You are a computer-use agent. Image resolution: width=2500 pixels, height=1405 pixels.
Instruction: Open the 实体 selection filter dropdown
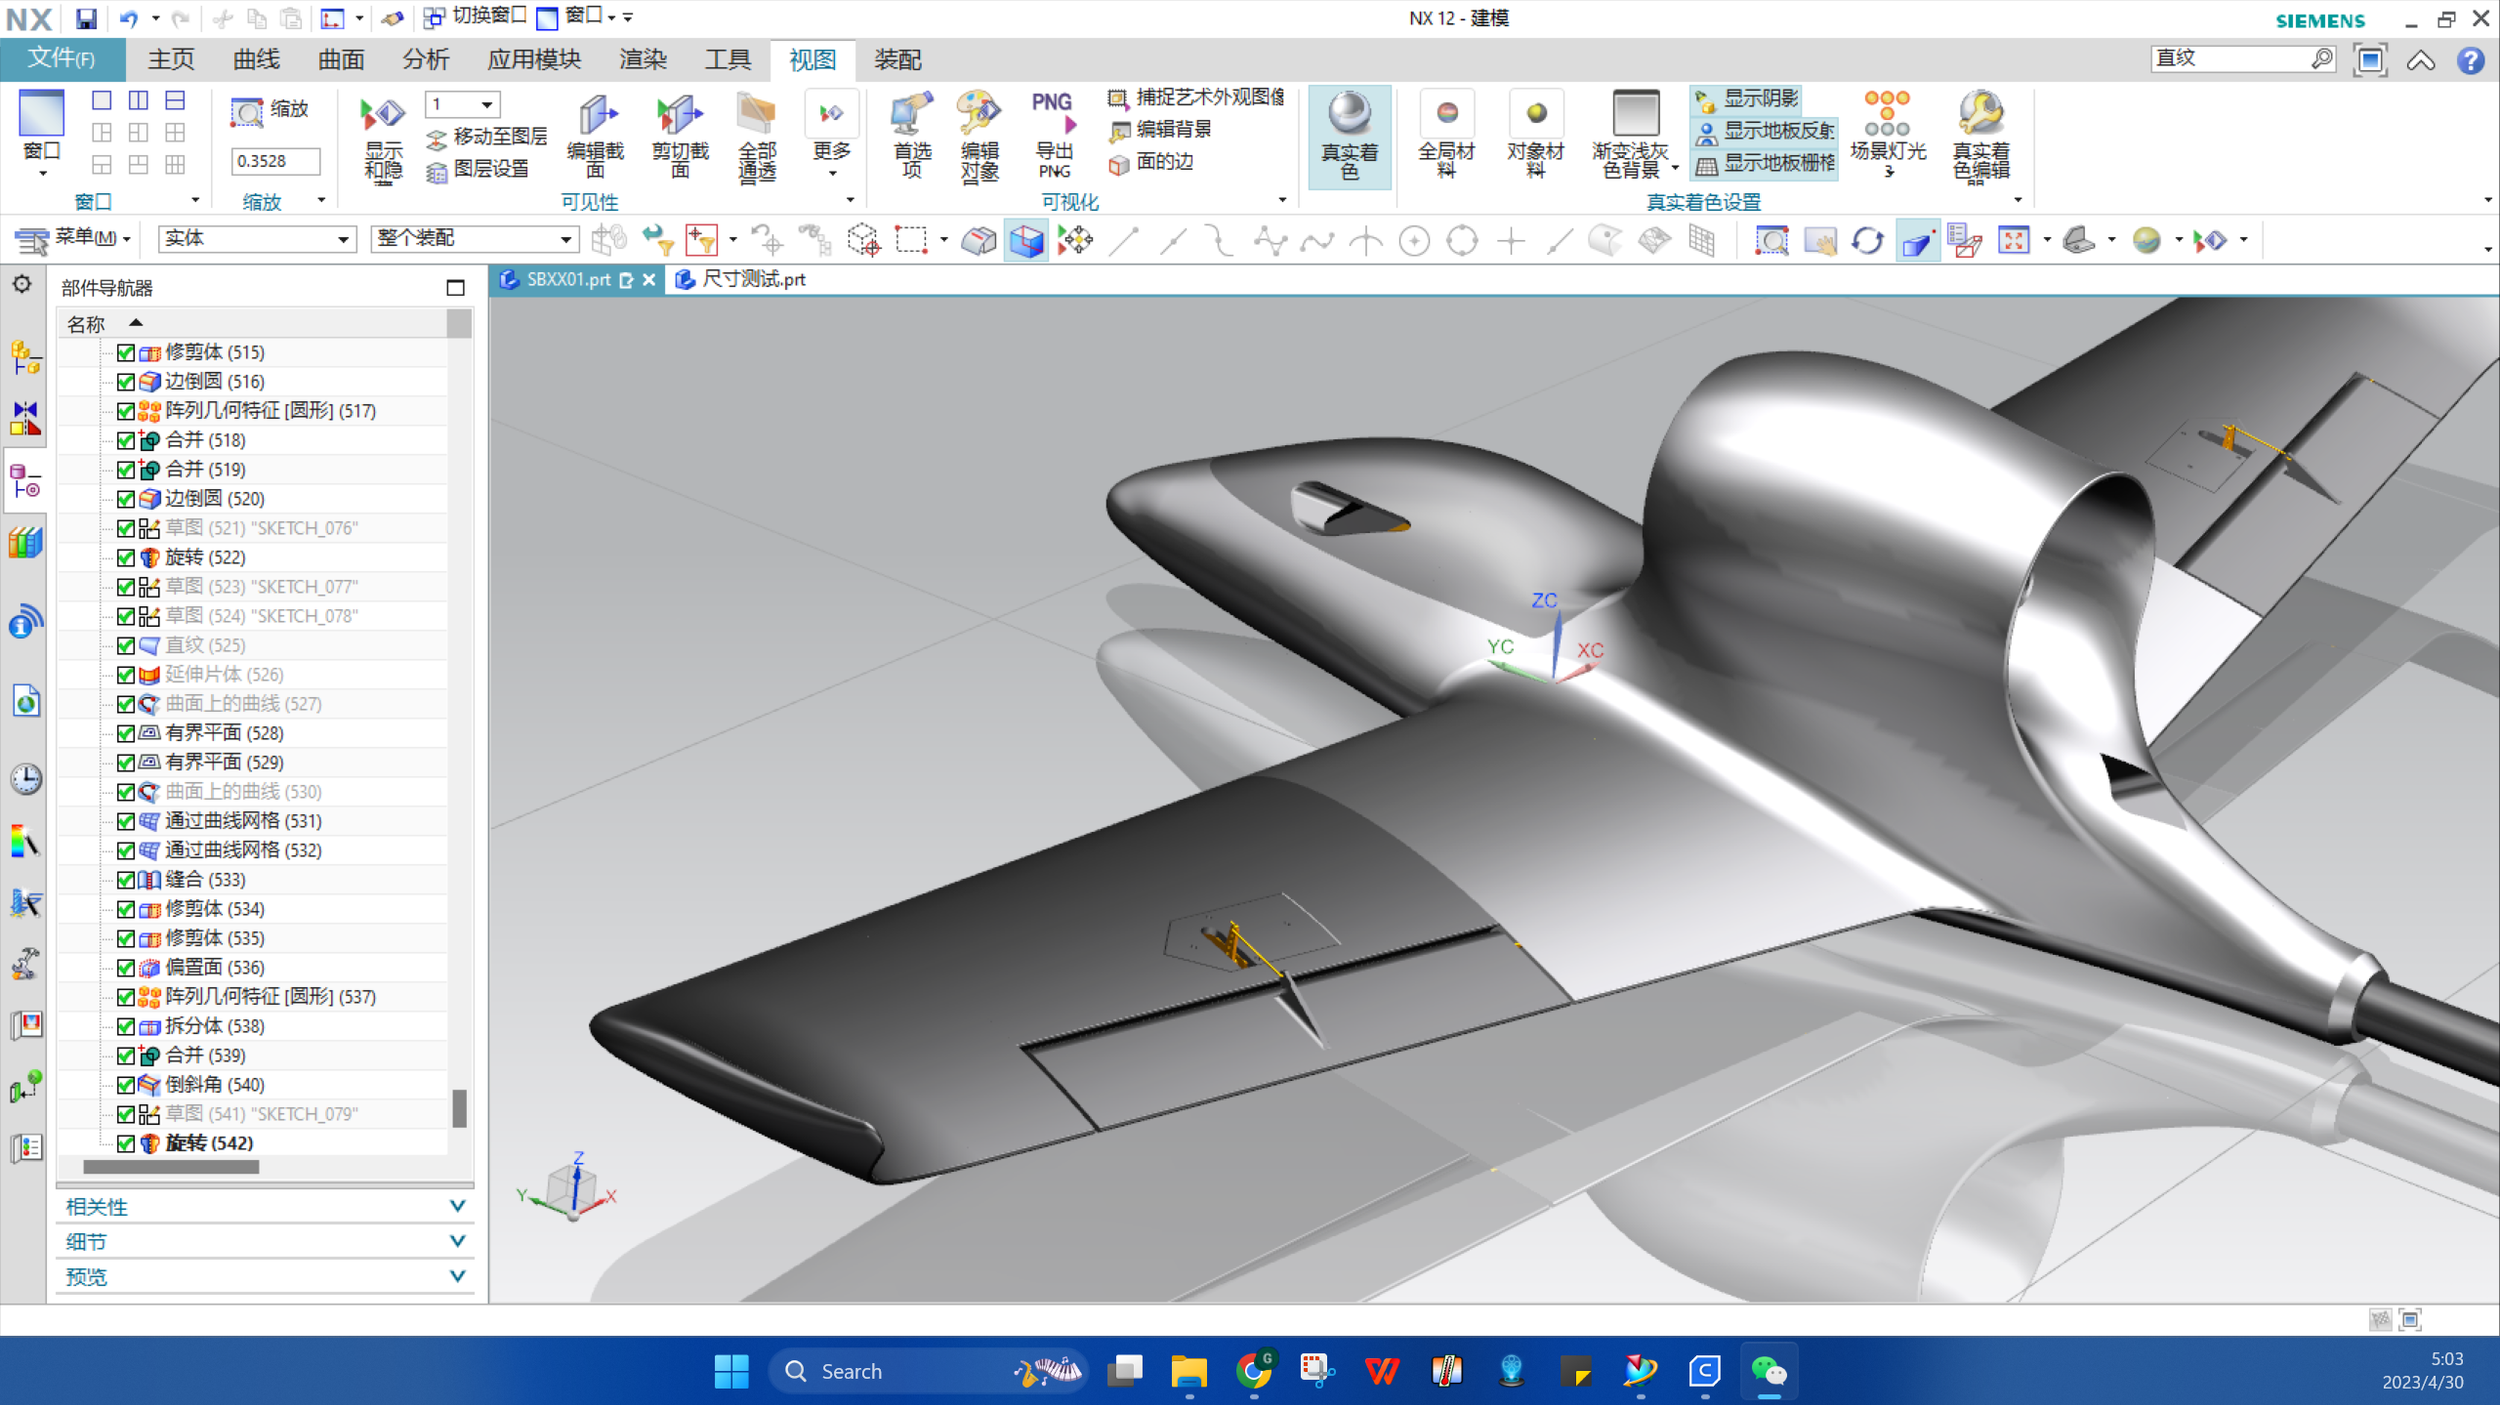[343, 239]
